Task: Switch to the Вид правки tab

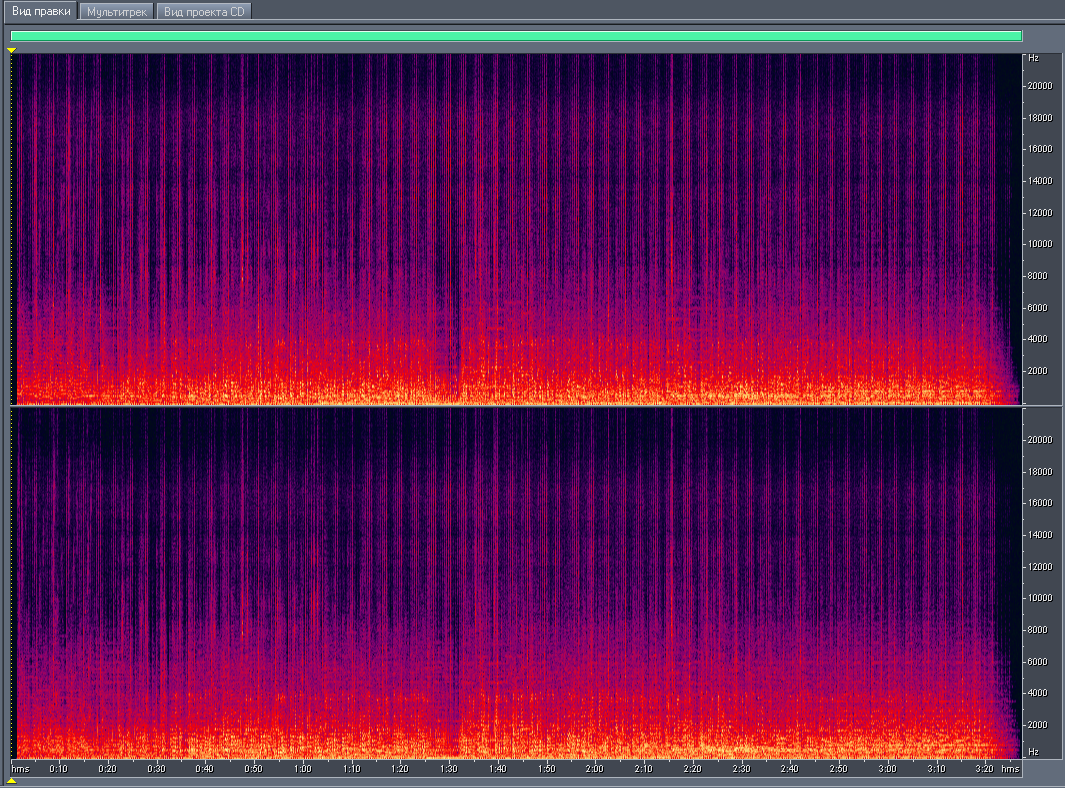Action: pyautogui.click(x=39, y=11)
